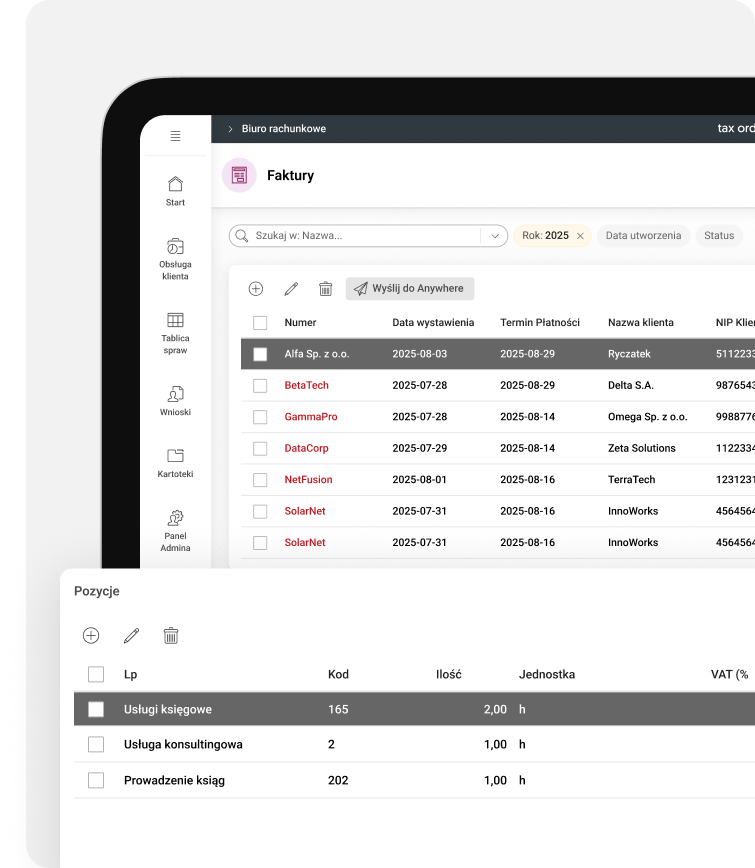This screenshot has height=868, width=755.
Task: Open Panel Admina settings
Action: click(175, 518)
